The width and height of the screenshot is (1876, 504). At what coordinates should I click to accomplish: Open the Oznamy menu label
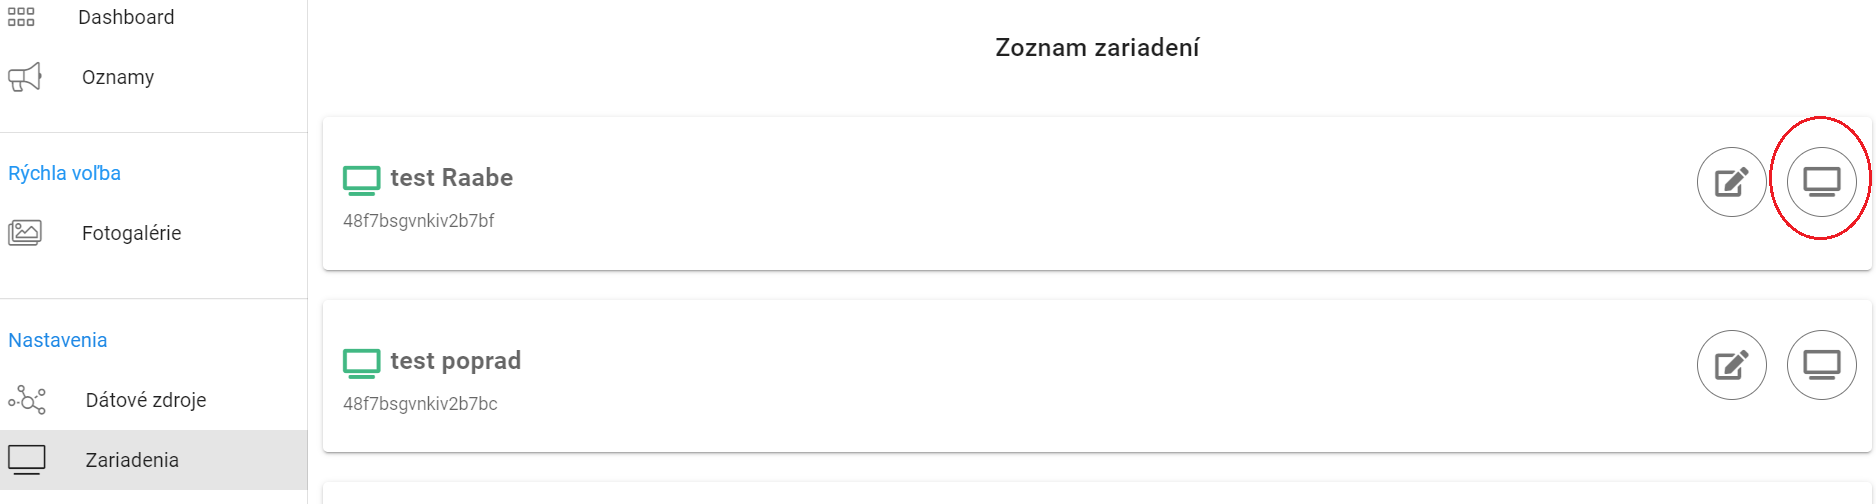coord(118,77)
